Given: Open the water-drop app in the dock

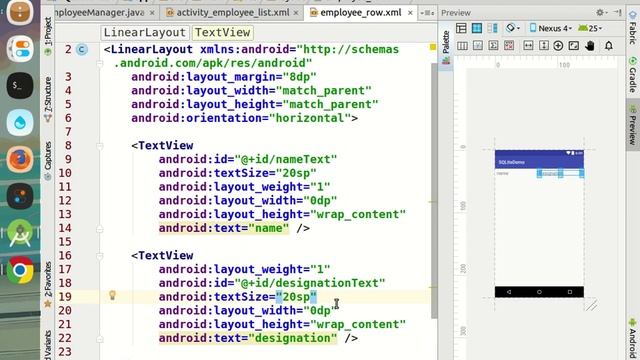Looking at the screenshot, I should (20, 122).
